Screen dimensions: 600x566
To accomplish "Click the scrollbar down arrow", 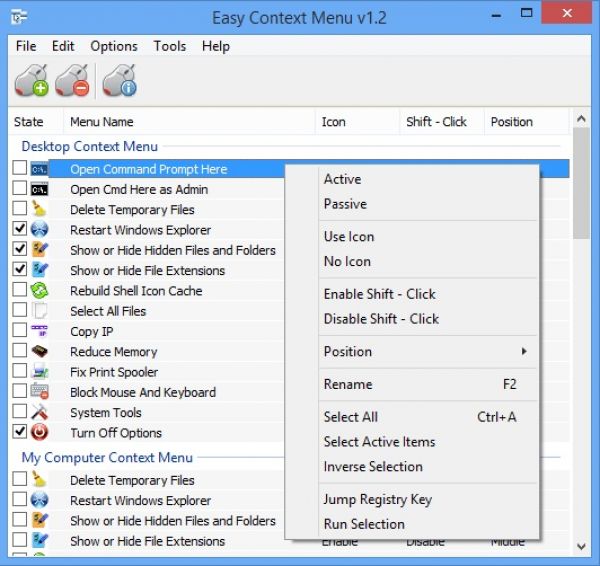I will [581, 546].
